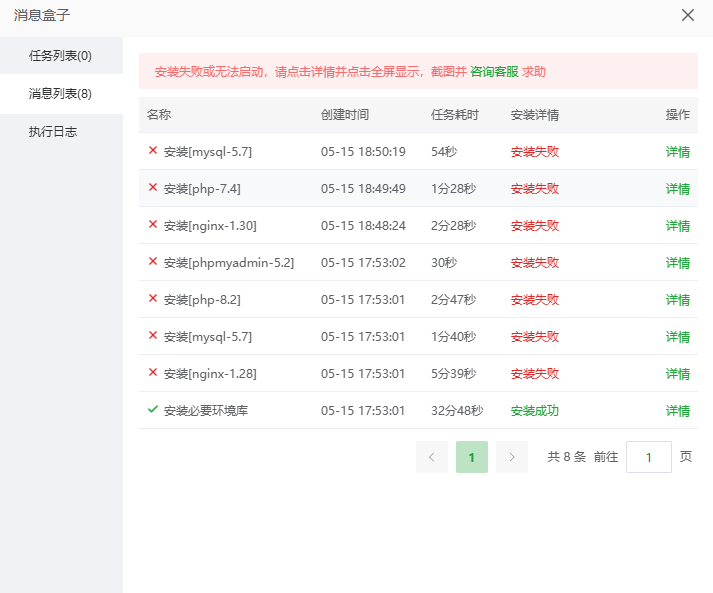
Task: Click the 安装详情 column header
Action: 534,115
